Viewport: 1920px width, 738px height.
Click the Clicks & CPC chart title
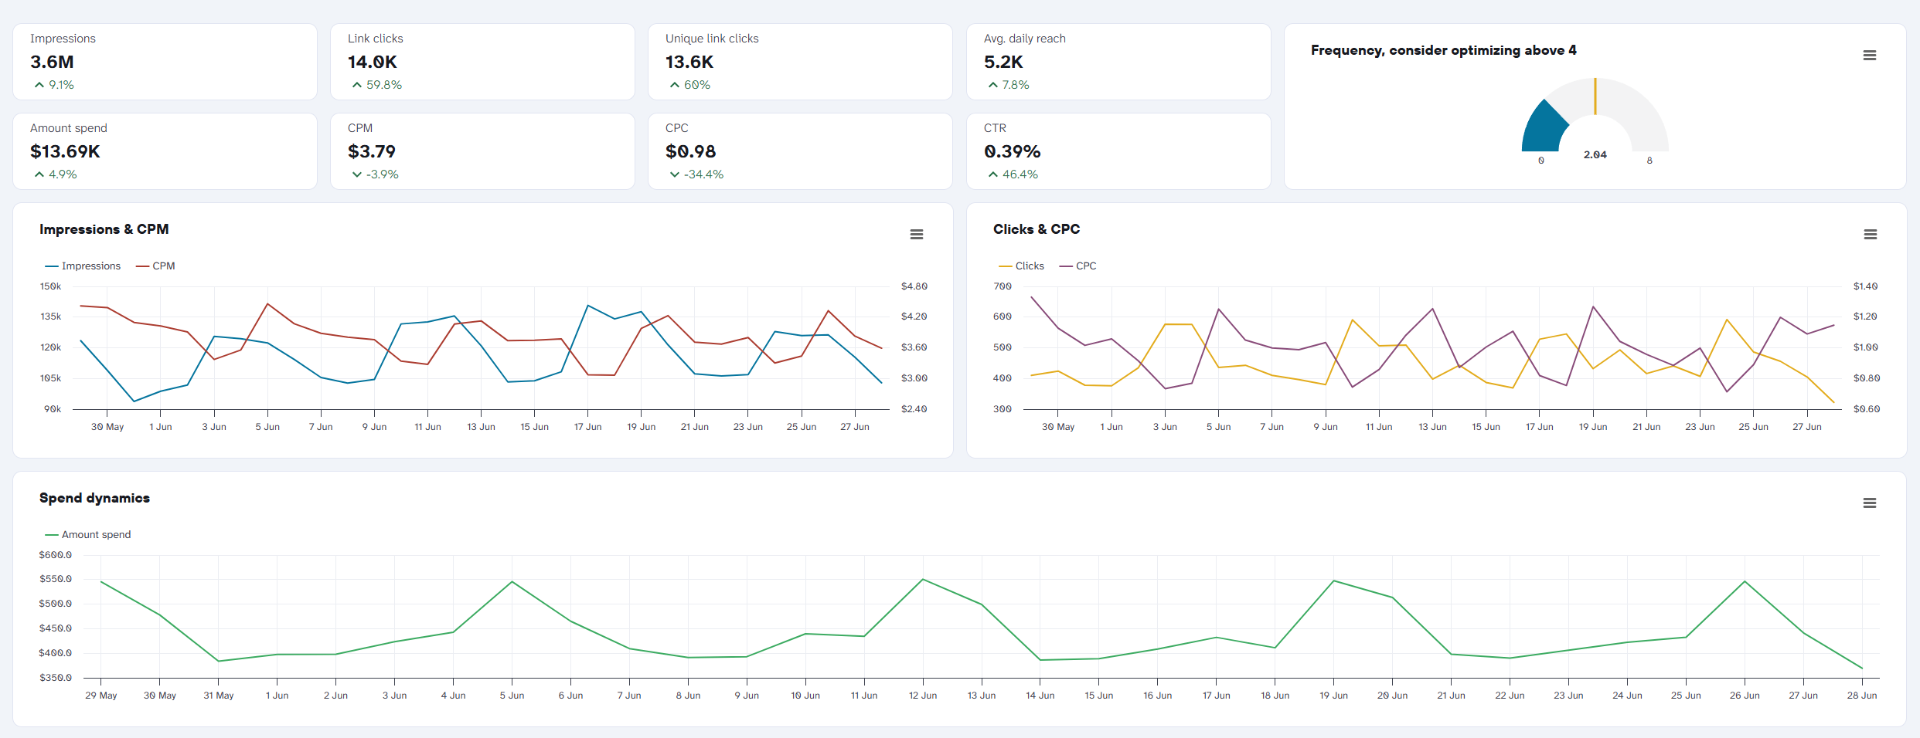coord(1036,229)
